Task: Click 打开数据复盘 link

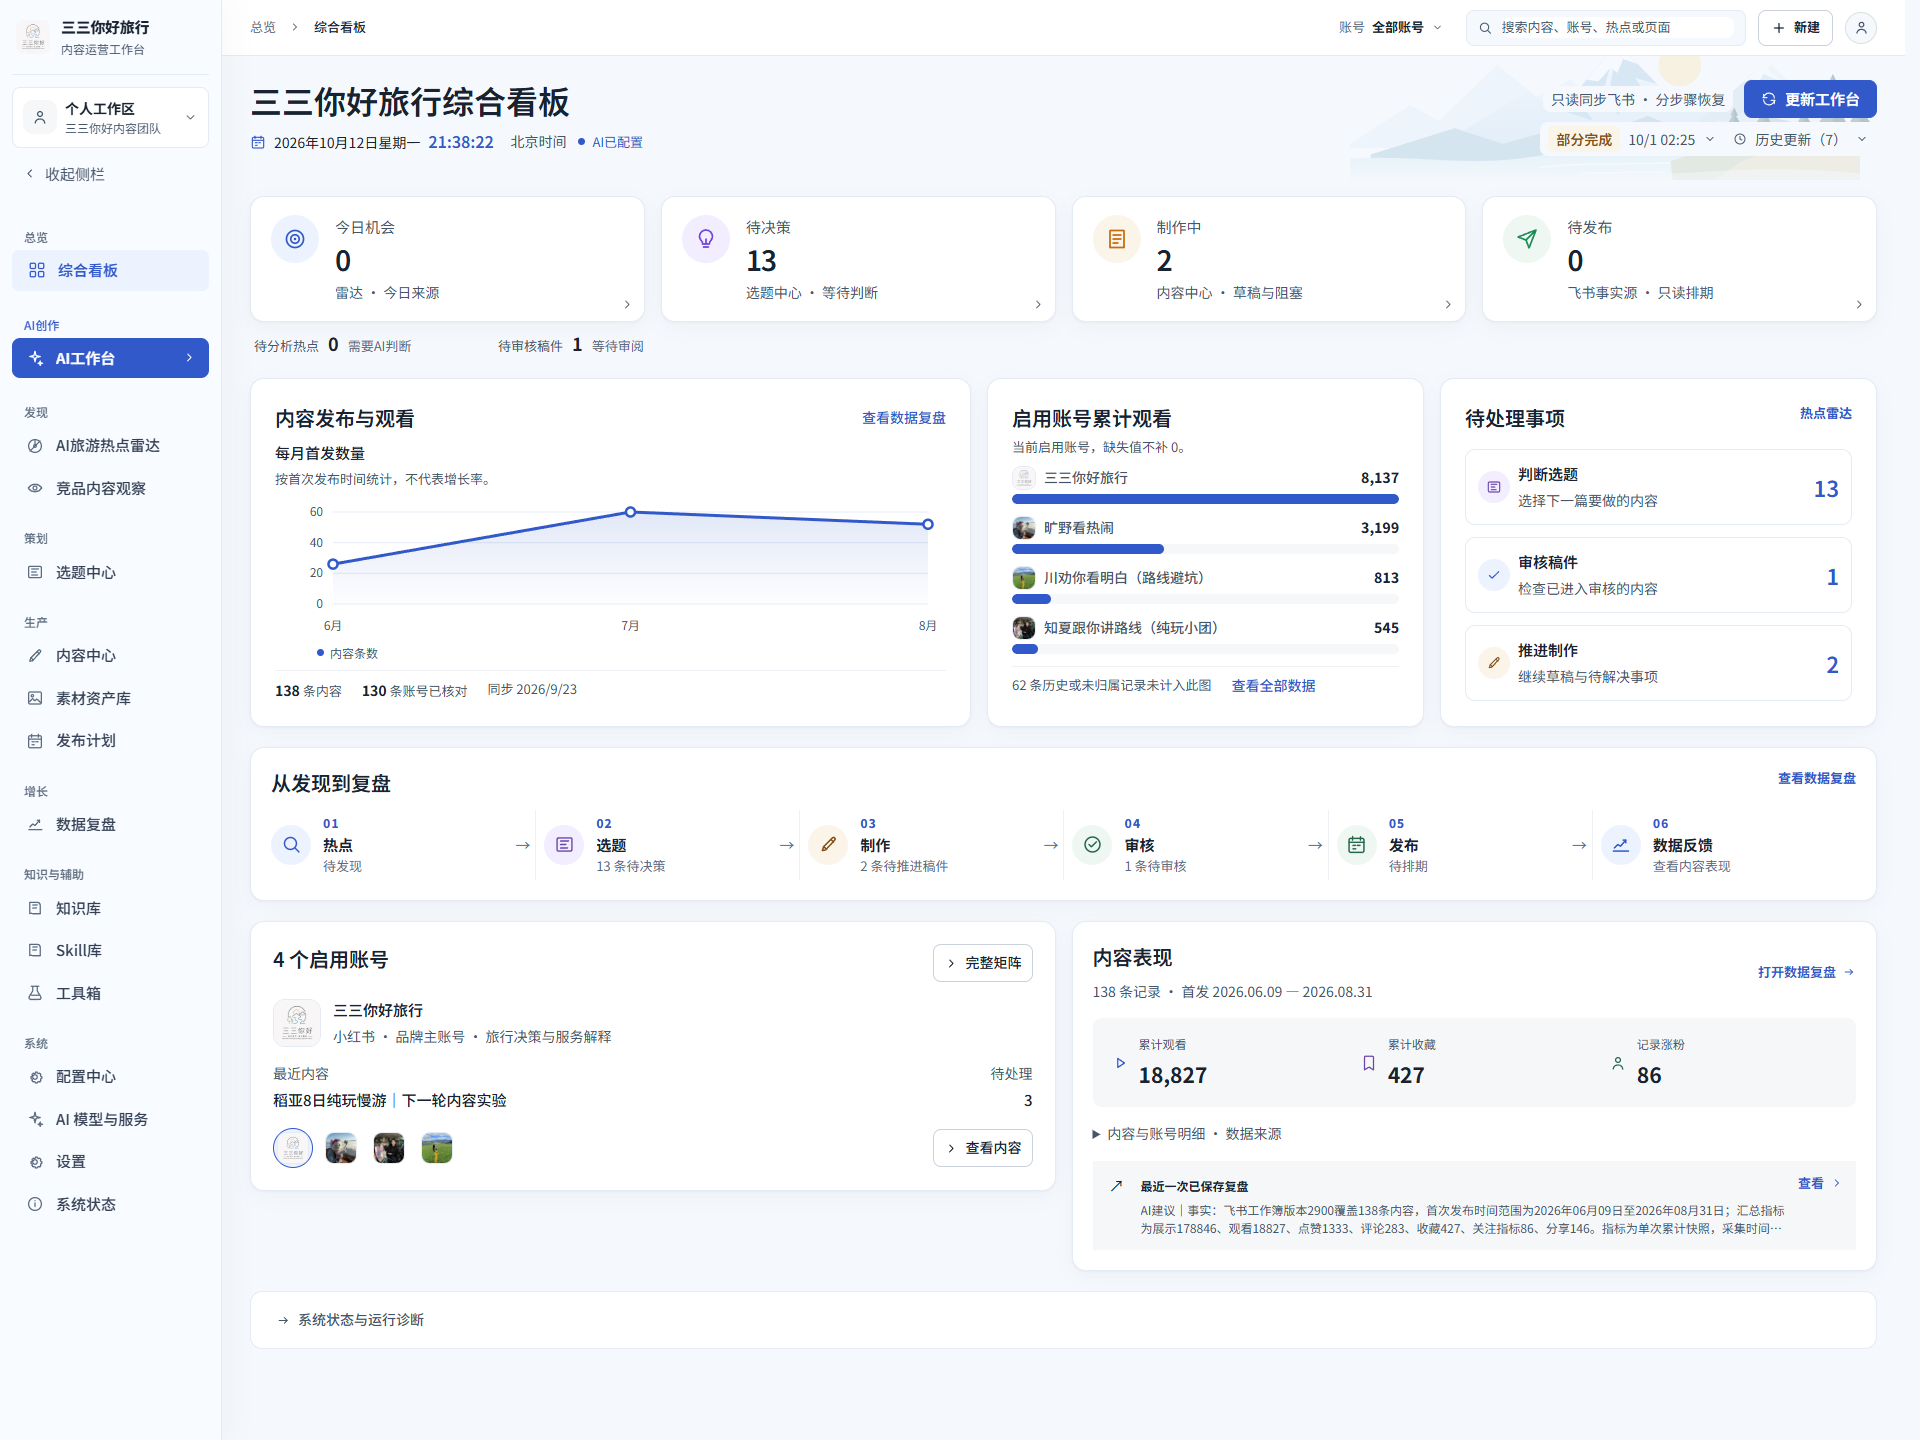Action: tap(1806, 972)
